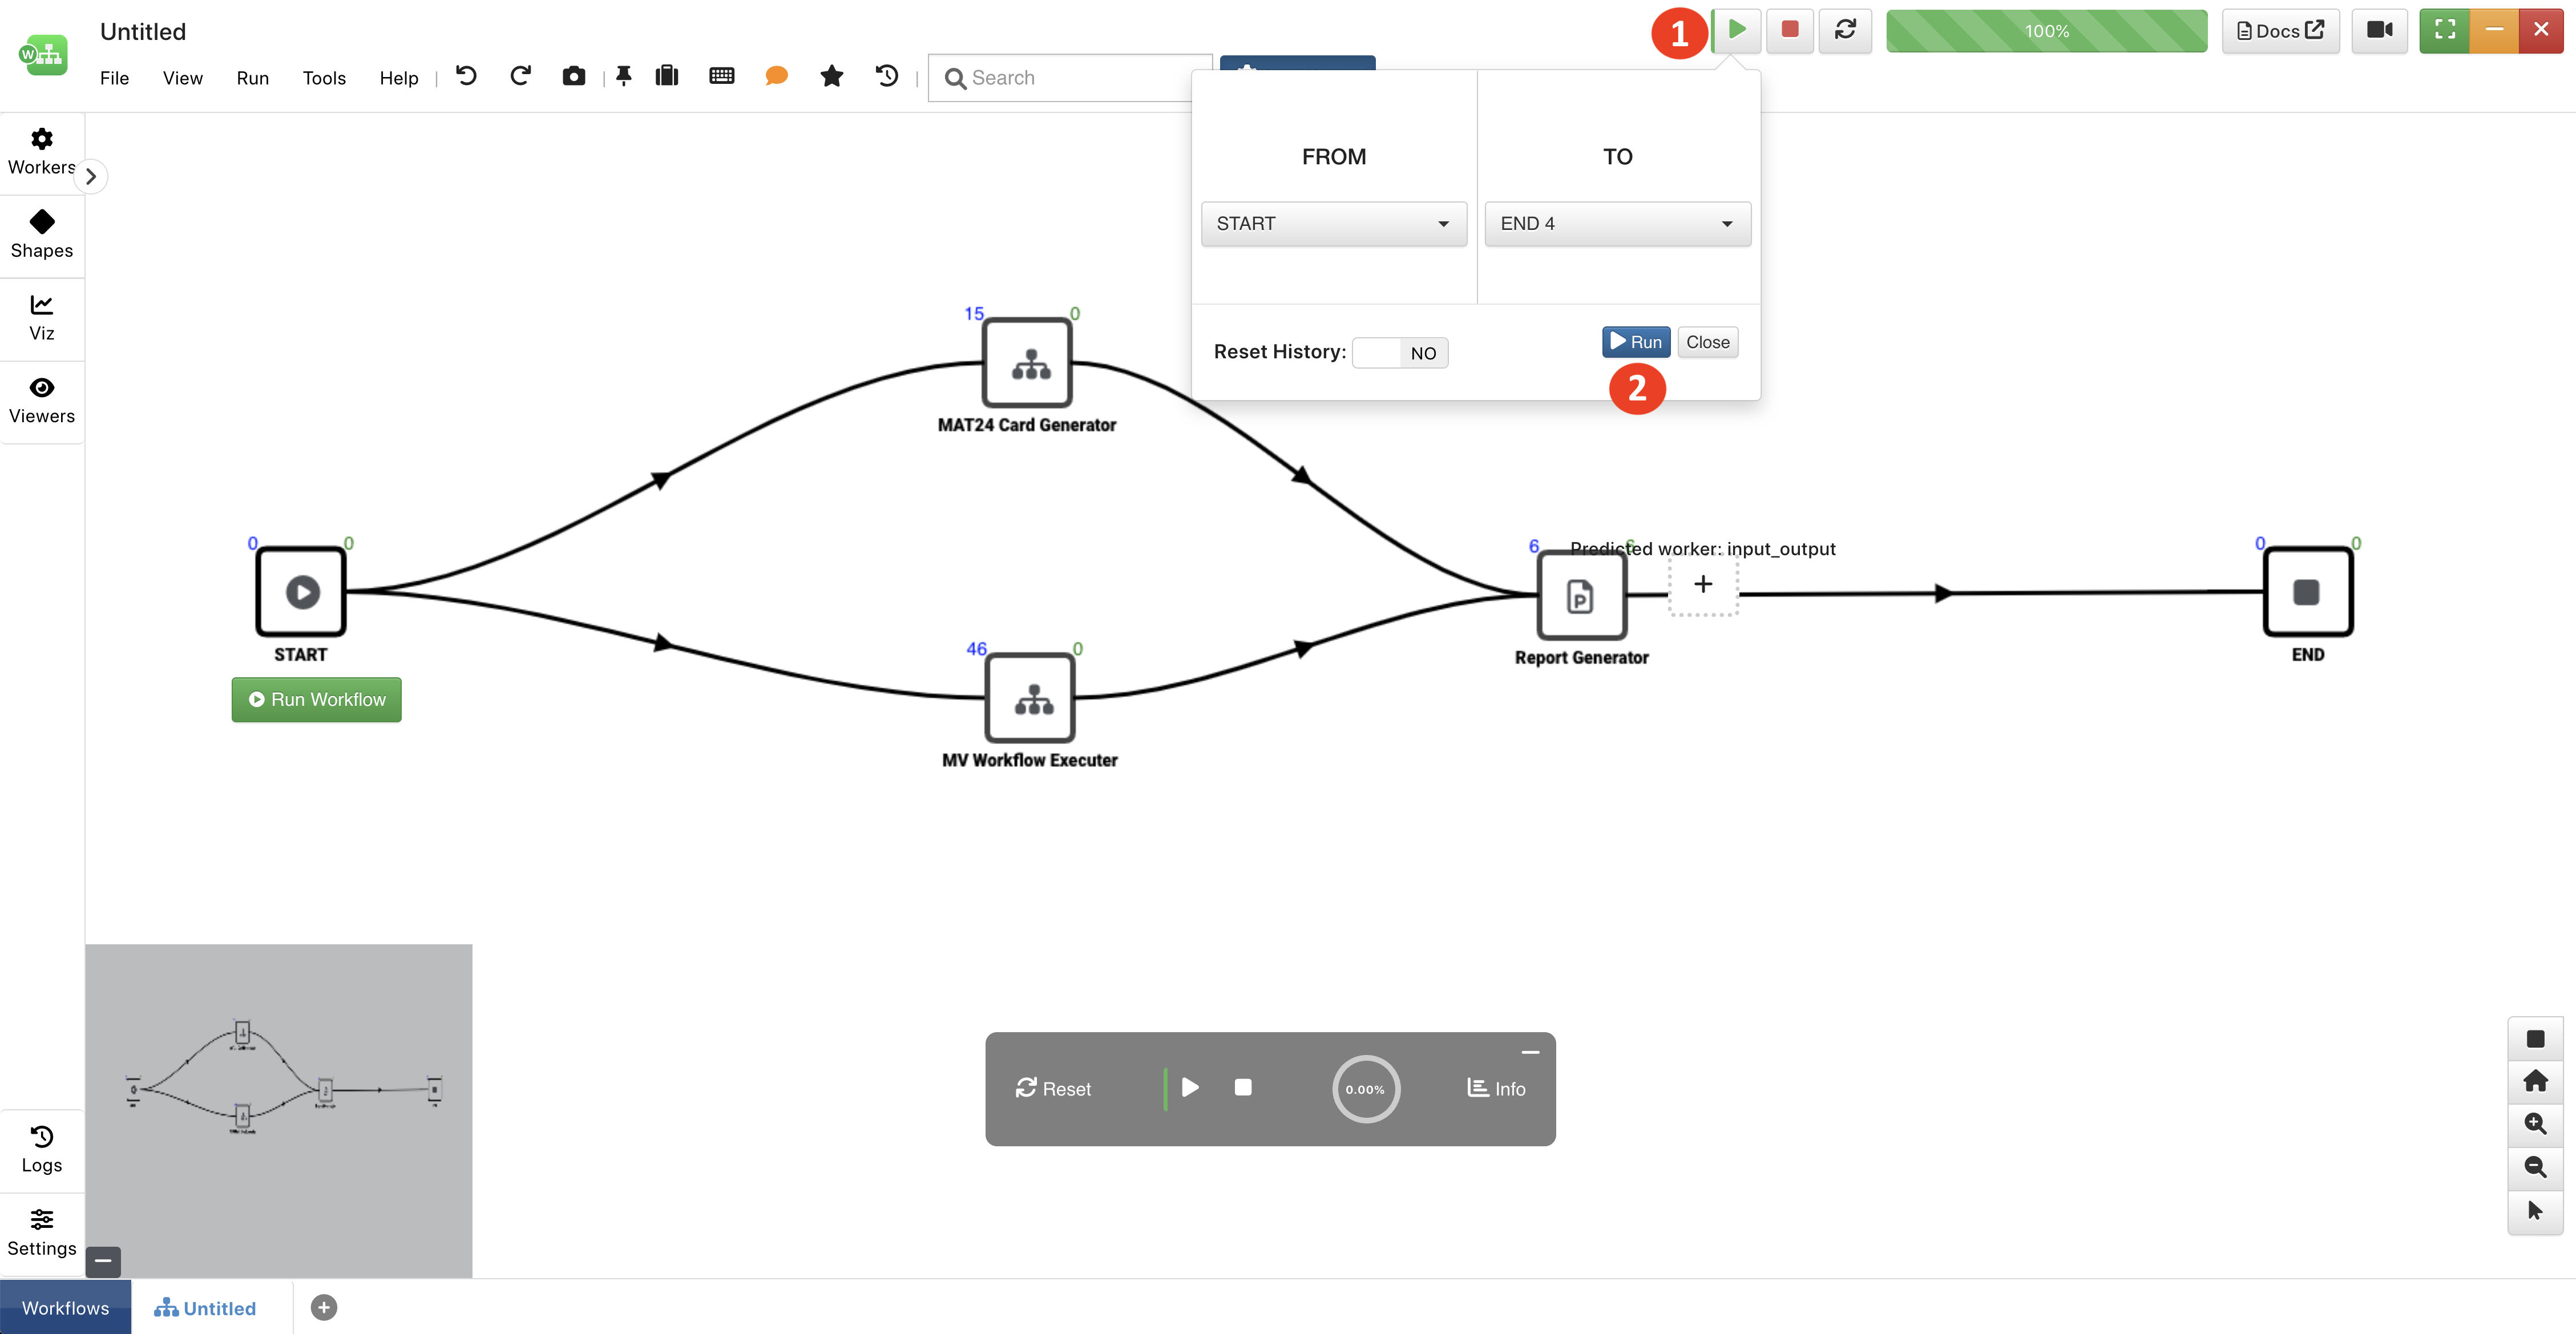
Task: Open the Run menu
Action: pos(252,78)
